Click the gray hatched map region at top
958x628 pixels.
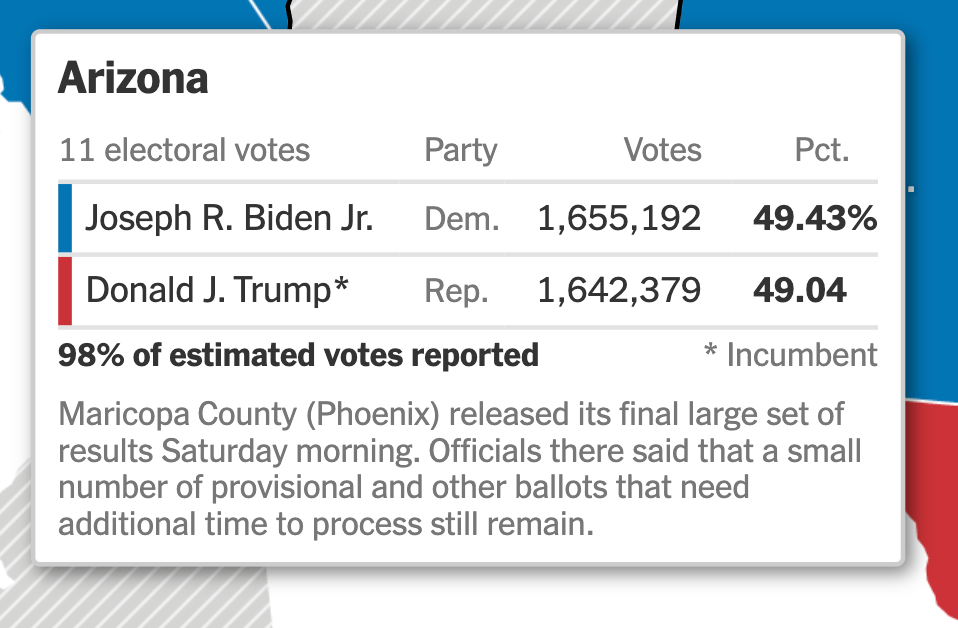point(483,14)
